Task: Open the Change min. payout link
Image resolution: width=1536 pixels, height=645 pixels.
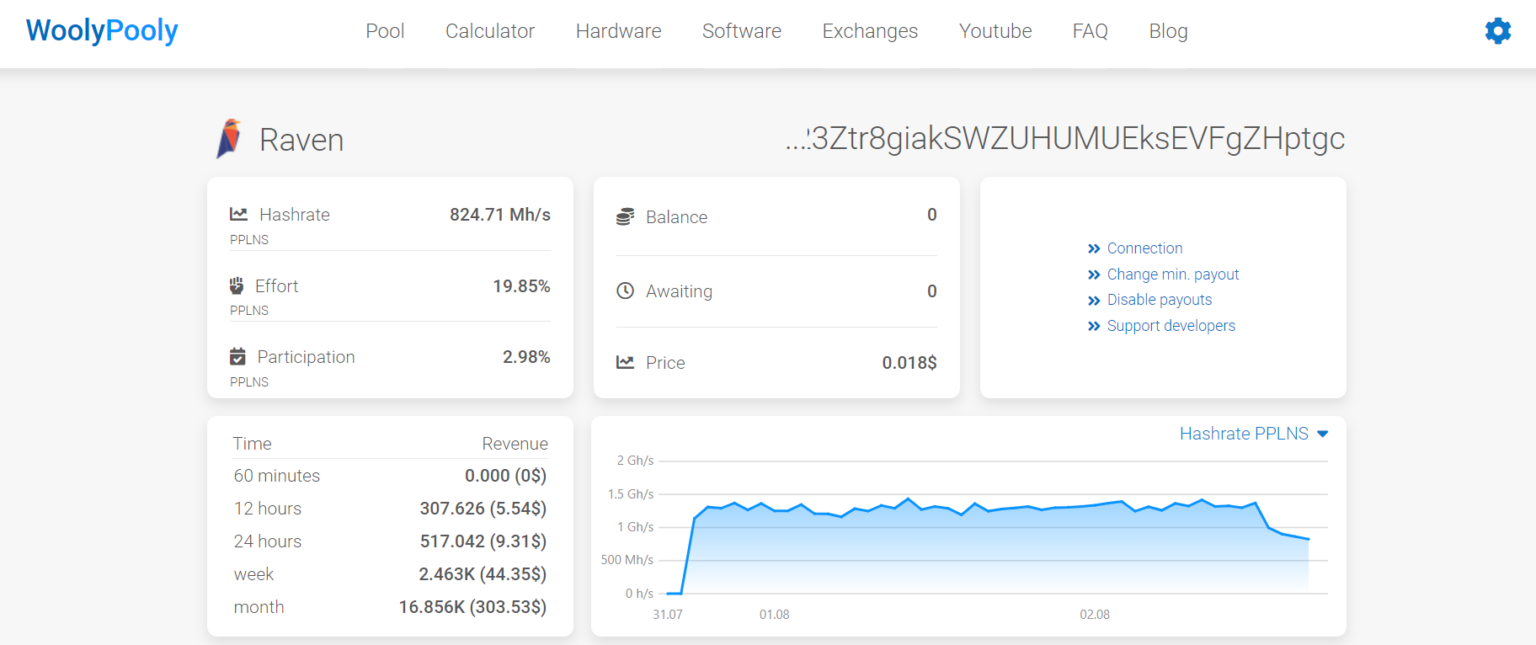Action: click(x=1172, y=274)
